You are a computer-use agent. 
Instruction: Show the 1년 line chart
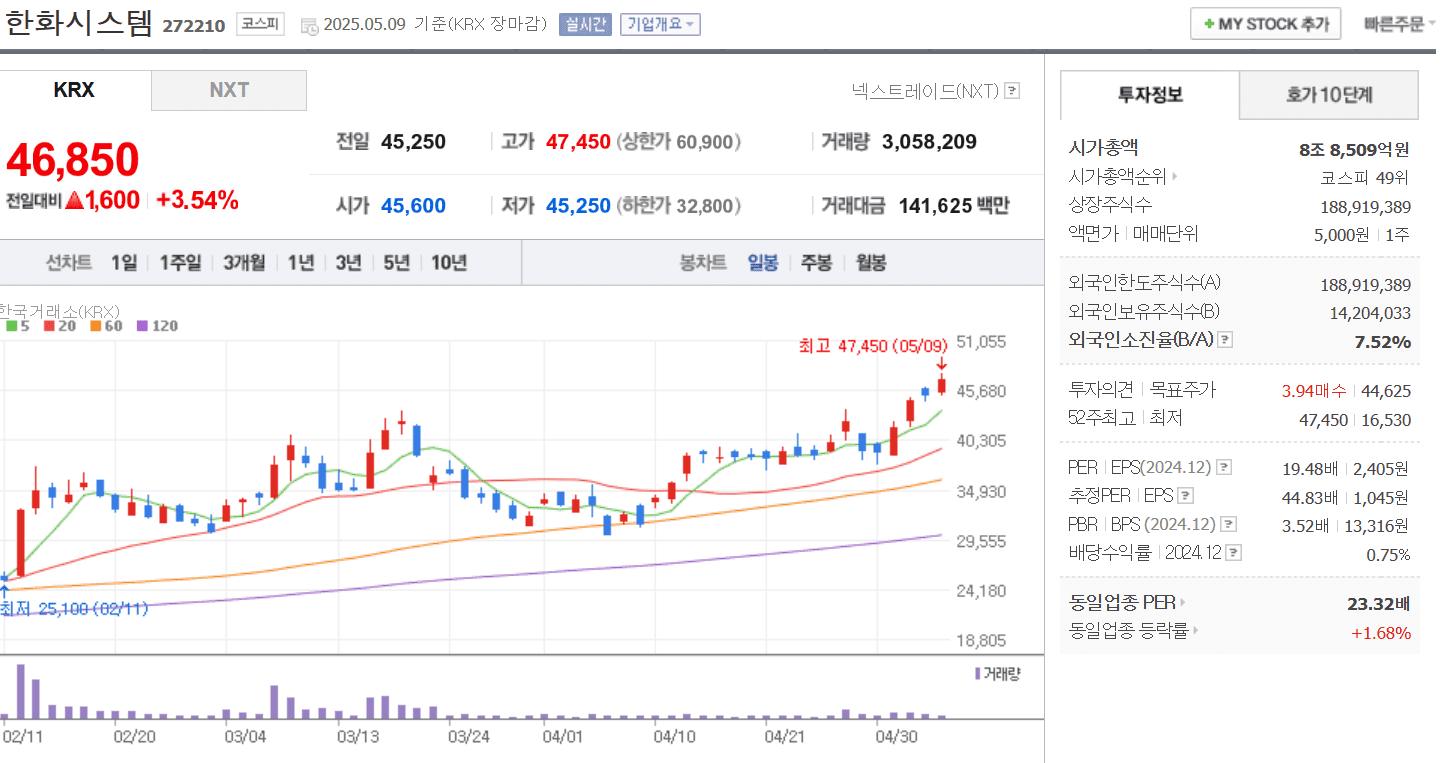(301, 263)
